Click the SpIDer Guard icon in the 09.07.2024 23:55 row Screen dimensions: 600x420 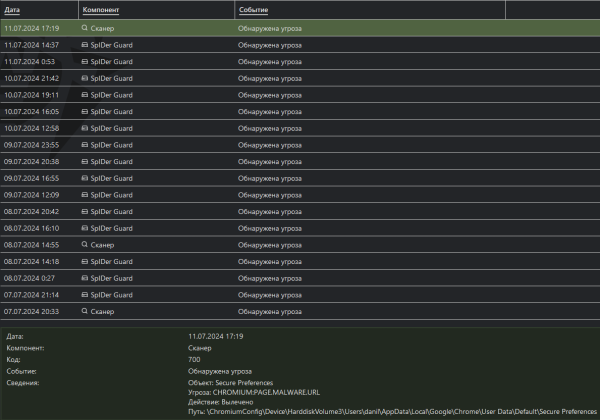tap(85, 145)
